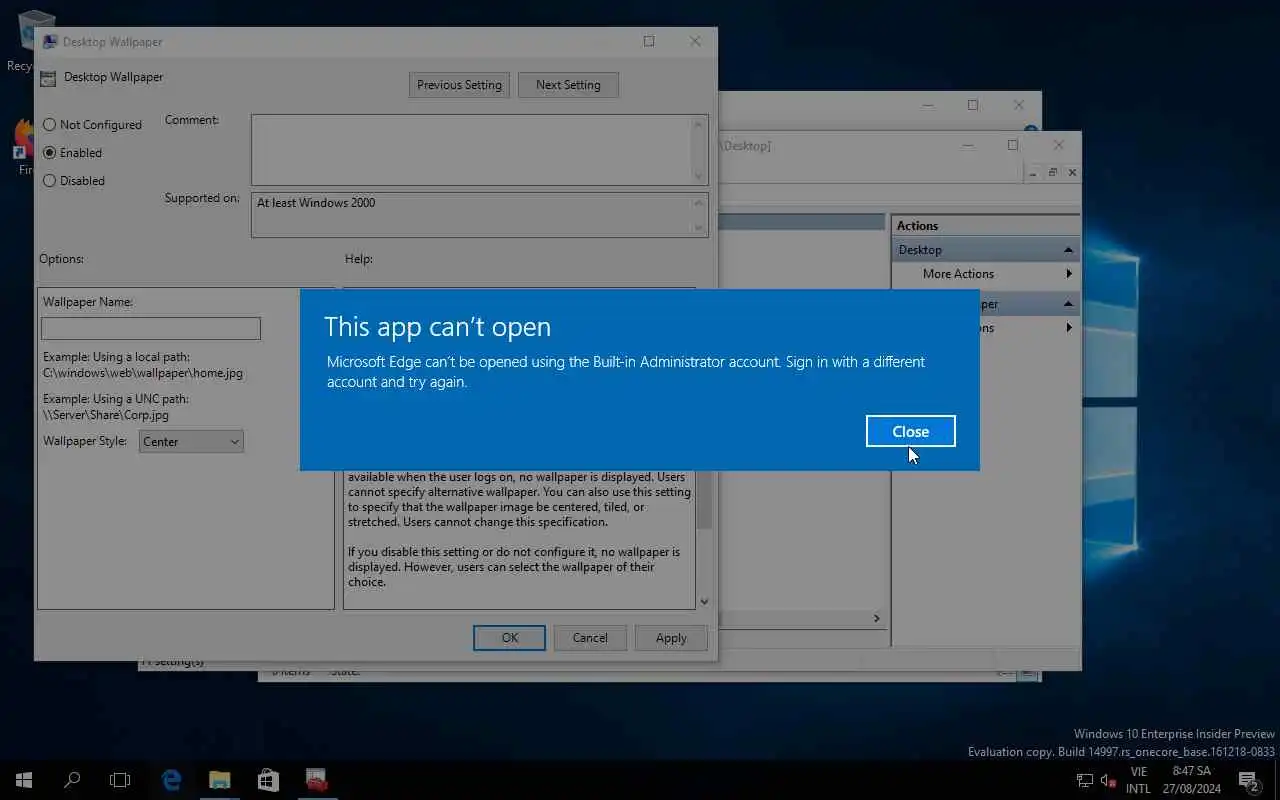Open the Windows Start menu
This screenshot has height=800, width=1280.
tap(24, 780)
